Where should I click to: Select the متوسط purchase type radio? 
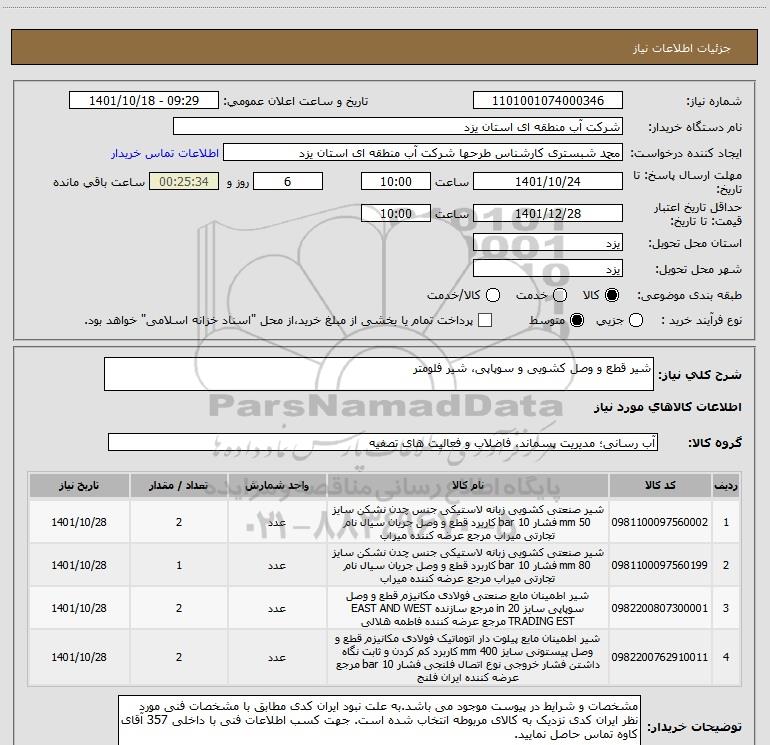[577, 321]
